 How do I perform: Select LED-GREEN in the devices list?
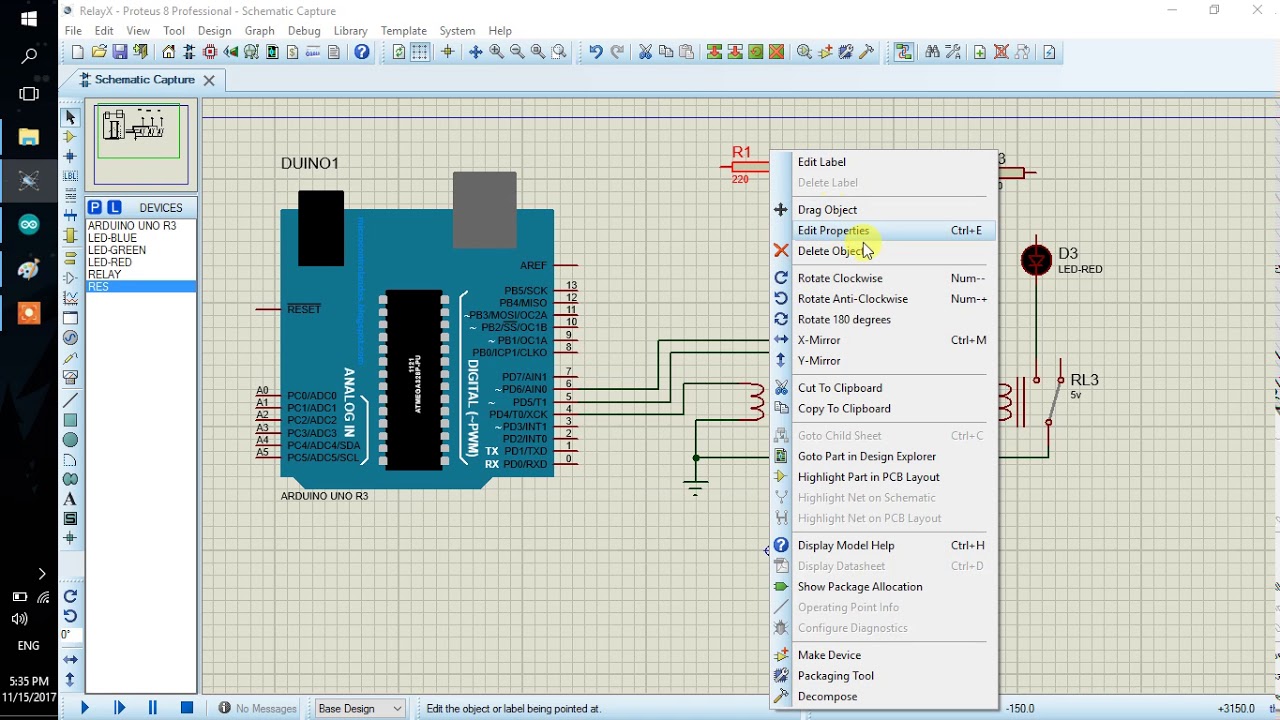tap(141, 250)
